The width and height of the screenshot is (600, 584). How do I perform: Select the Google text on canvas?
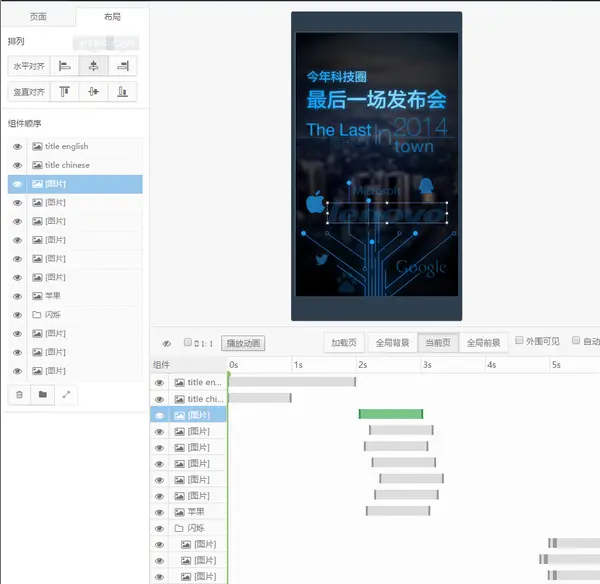(x=421, y=268)
